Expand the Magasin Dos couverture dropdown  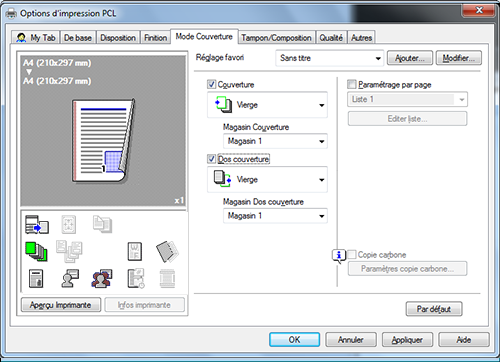275,216
